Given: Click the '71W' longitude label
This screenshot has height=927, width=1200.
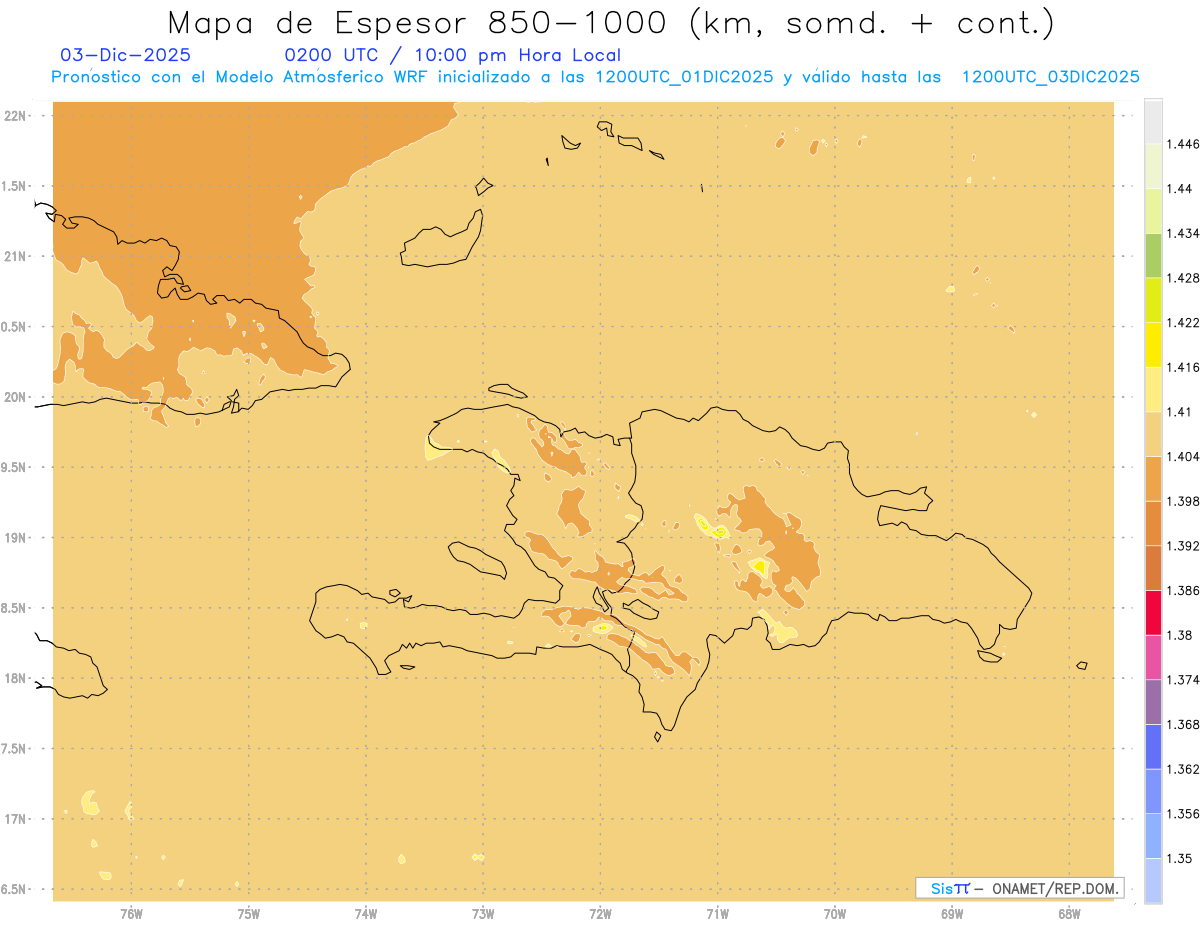Looking at the screenshot, I should 717,913.
